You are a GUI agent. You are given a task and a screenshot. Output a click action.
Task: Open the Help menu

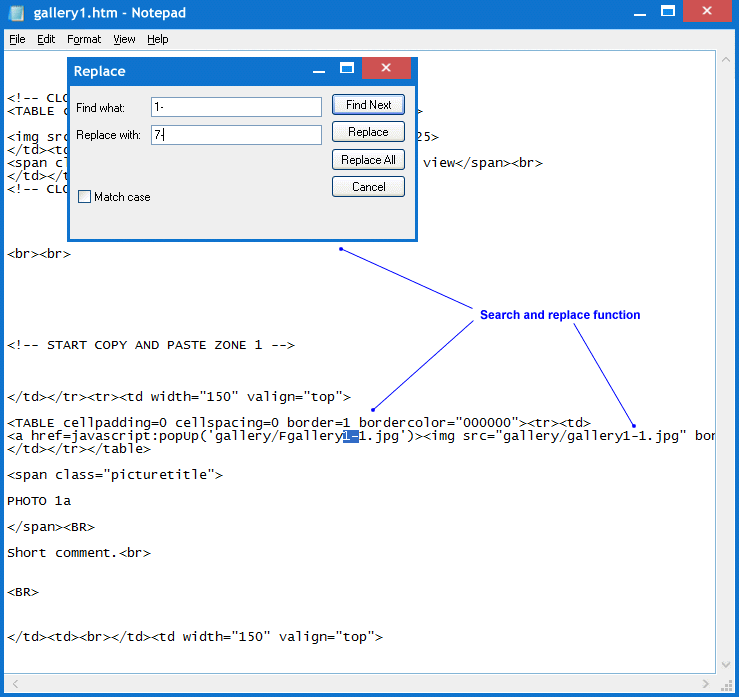[157, 39]
